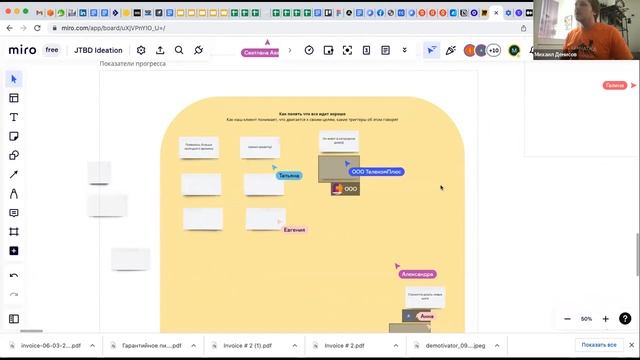Close the active Miro browser tab
Viewport: 640px width, 360px height.
496,13
